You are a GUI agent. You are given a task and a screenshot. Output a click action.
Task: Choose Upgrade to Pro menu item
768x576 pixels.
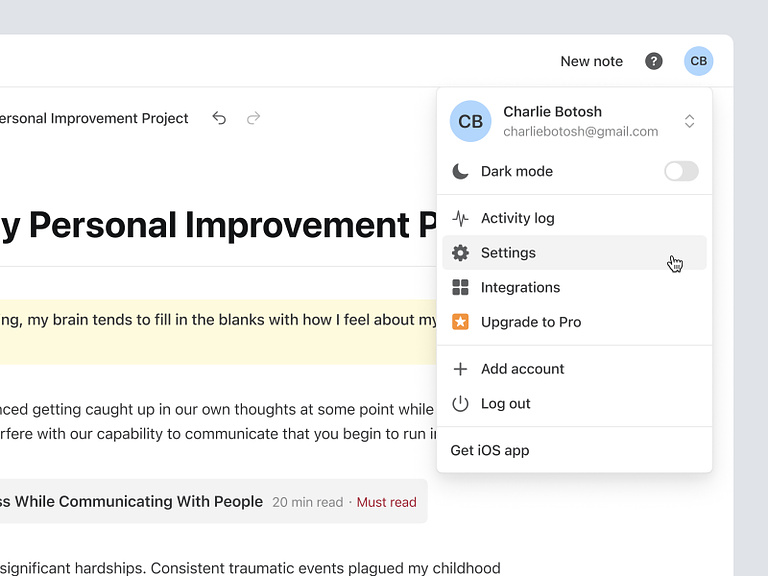coord(530,322)
